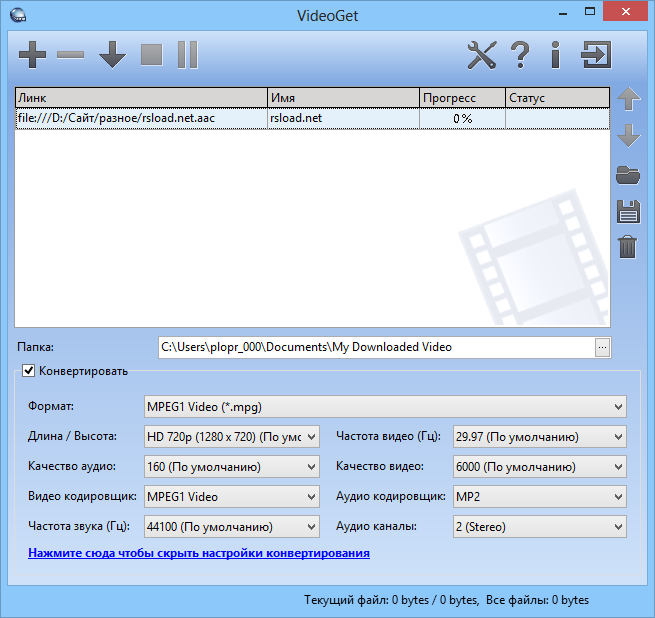Clear list with the trash can icon
The image size is (655, 618).
click(628, 246)
